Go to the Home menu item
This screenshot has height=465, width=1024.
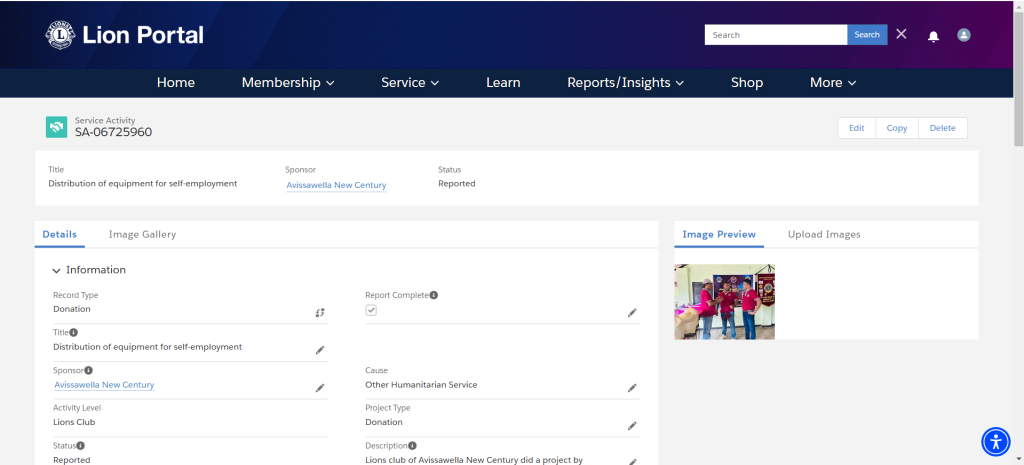(x=176, y=83)
